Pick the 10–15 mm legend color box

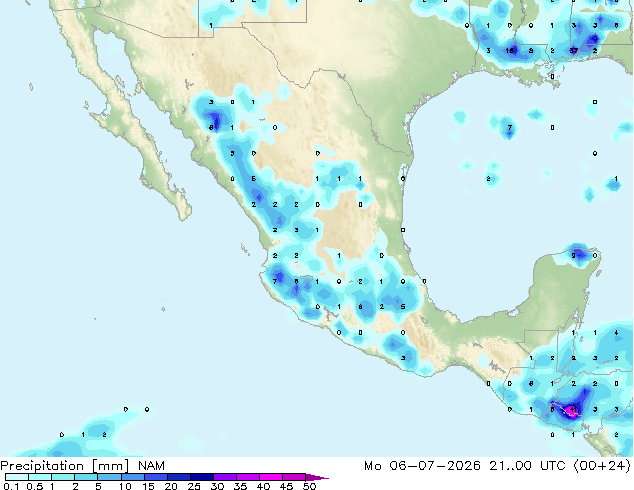click(x=132, y=477)
